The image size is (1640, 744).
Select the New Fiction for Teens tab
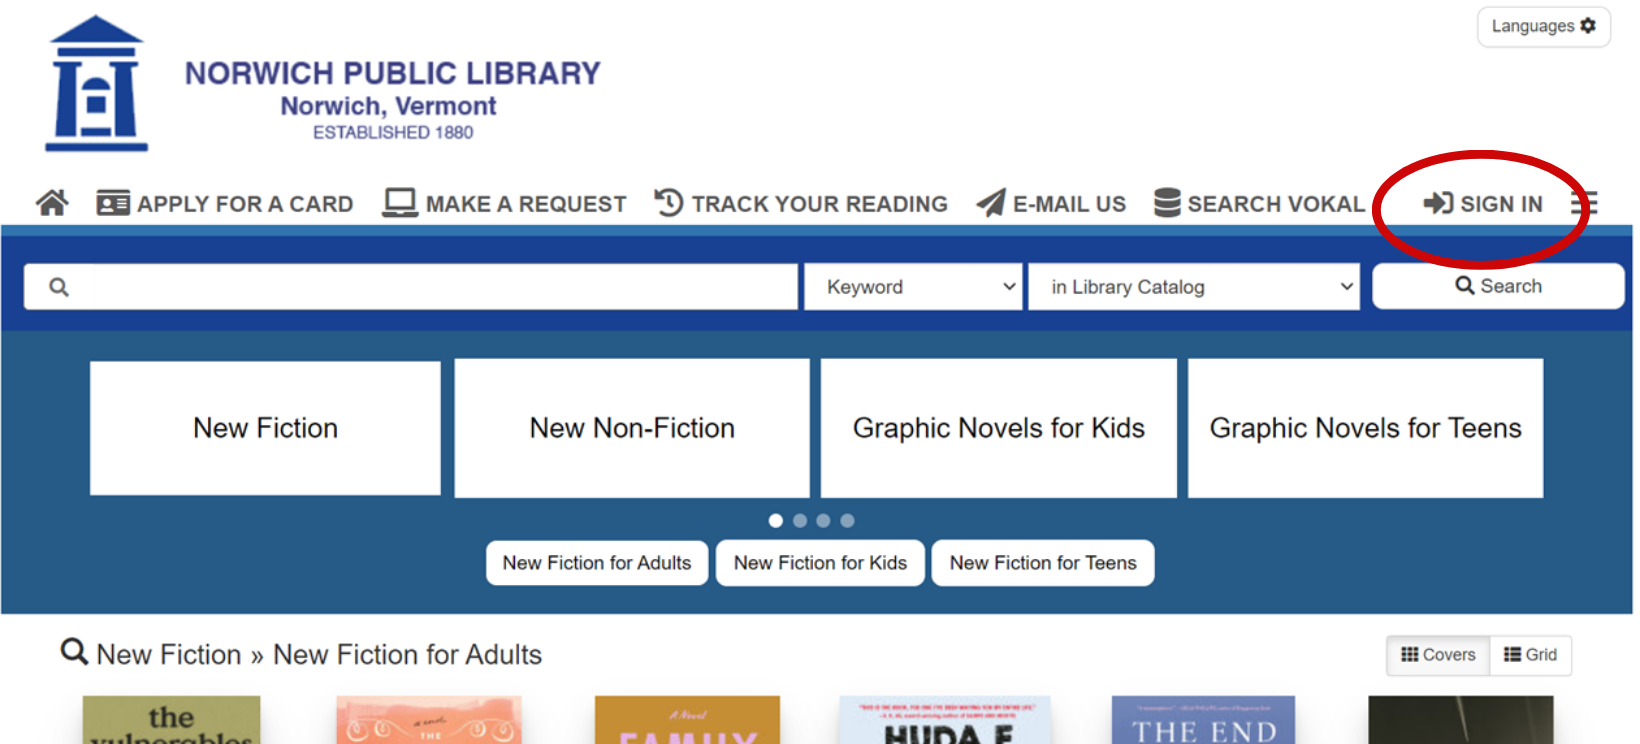click(1043, 563)
